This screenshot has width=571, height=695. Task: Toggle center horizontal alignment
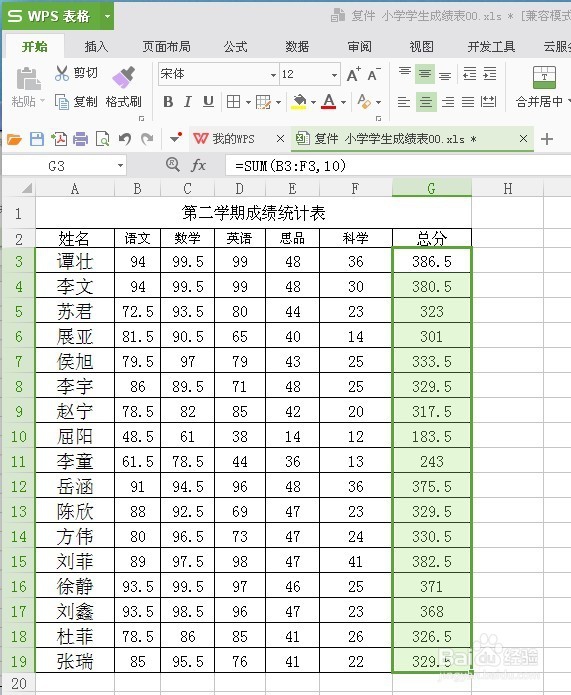[x=426, y=102]
